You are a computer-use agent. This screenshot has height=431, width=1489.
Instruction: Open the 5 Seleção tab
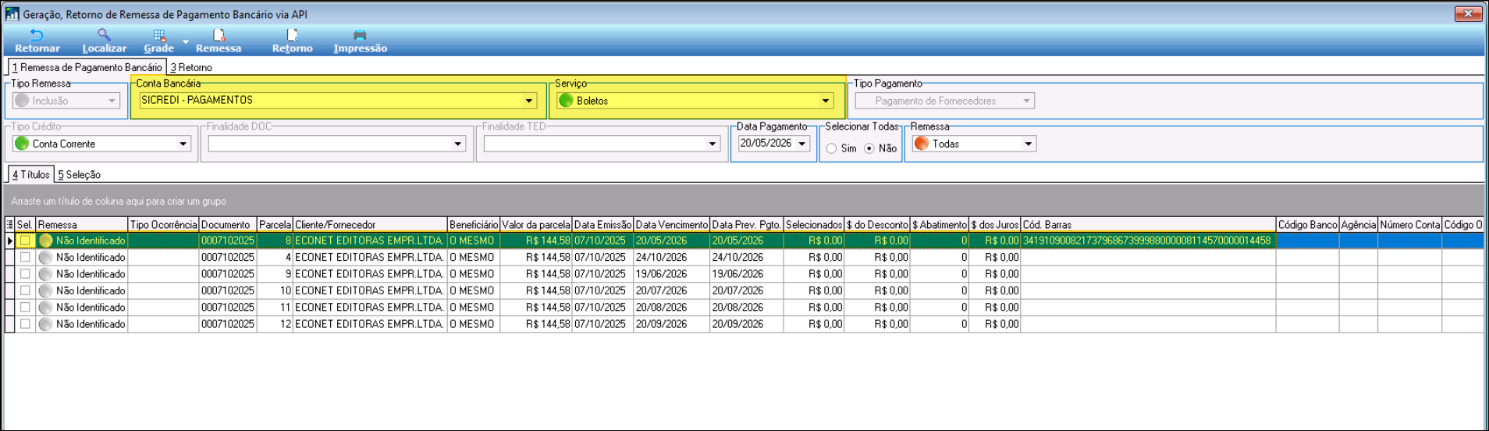pos(79,174)
